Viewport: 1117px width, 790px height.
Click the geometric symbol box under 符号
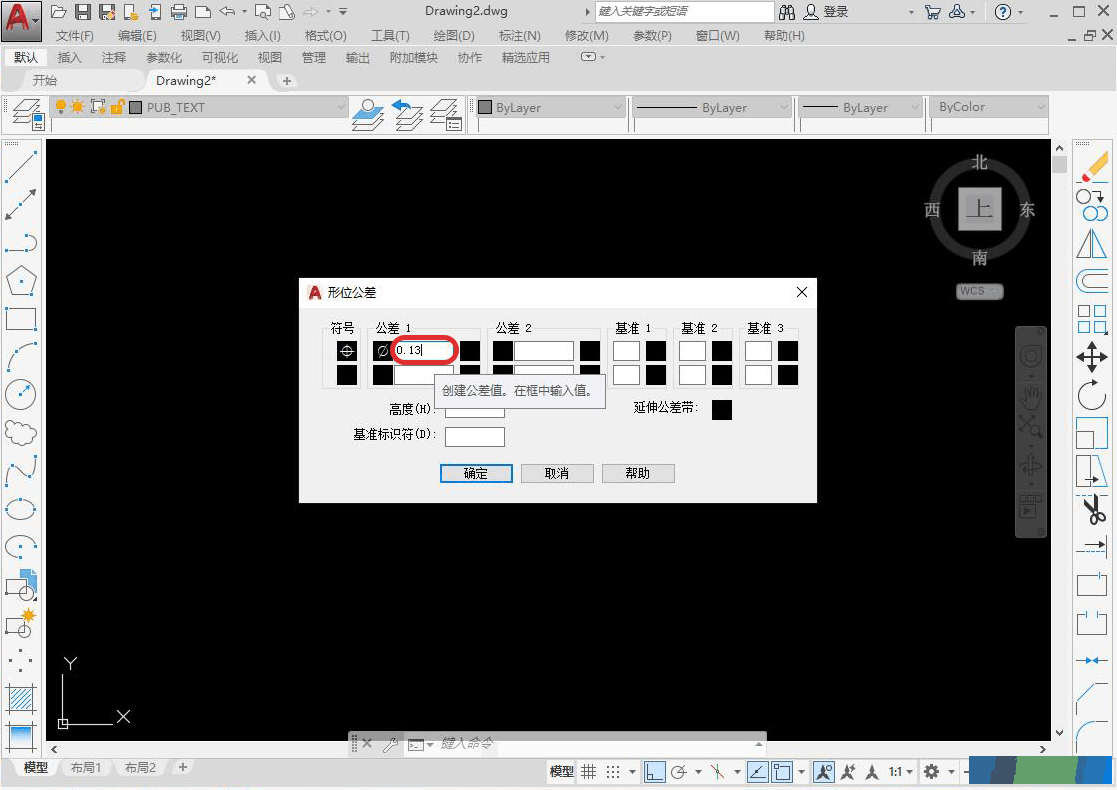(347, 350)
